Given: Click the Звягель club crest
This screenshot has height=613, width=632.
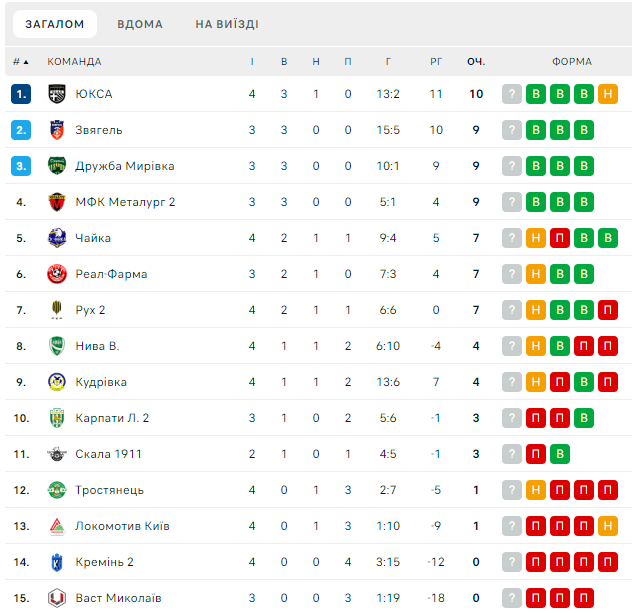Looking at the screenshot, I should [56, 130].
